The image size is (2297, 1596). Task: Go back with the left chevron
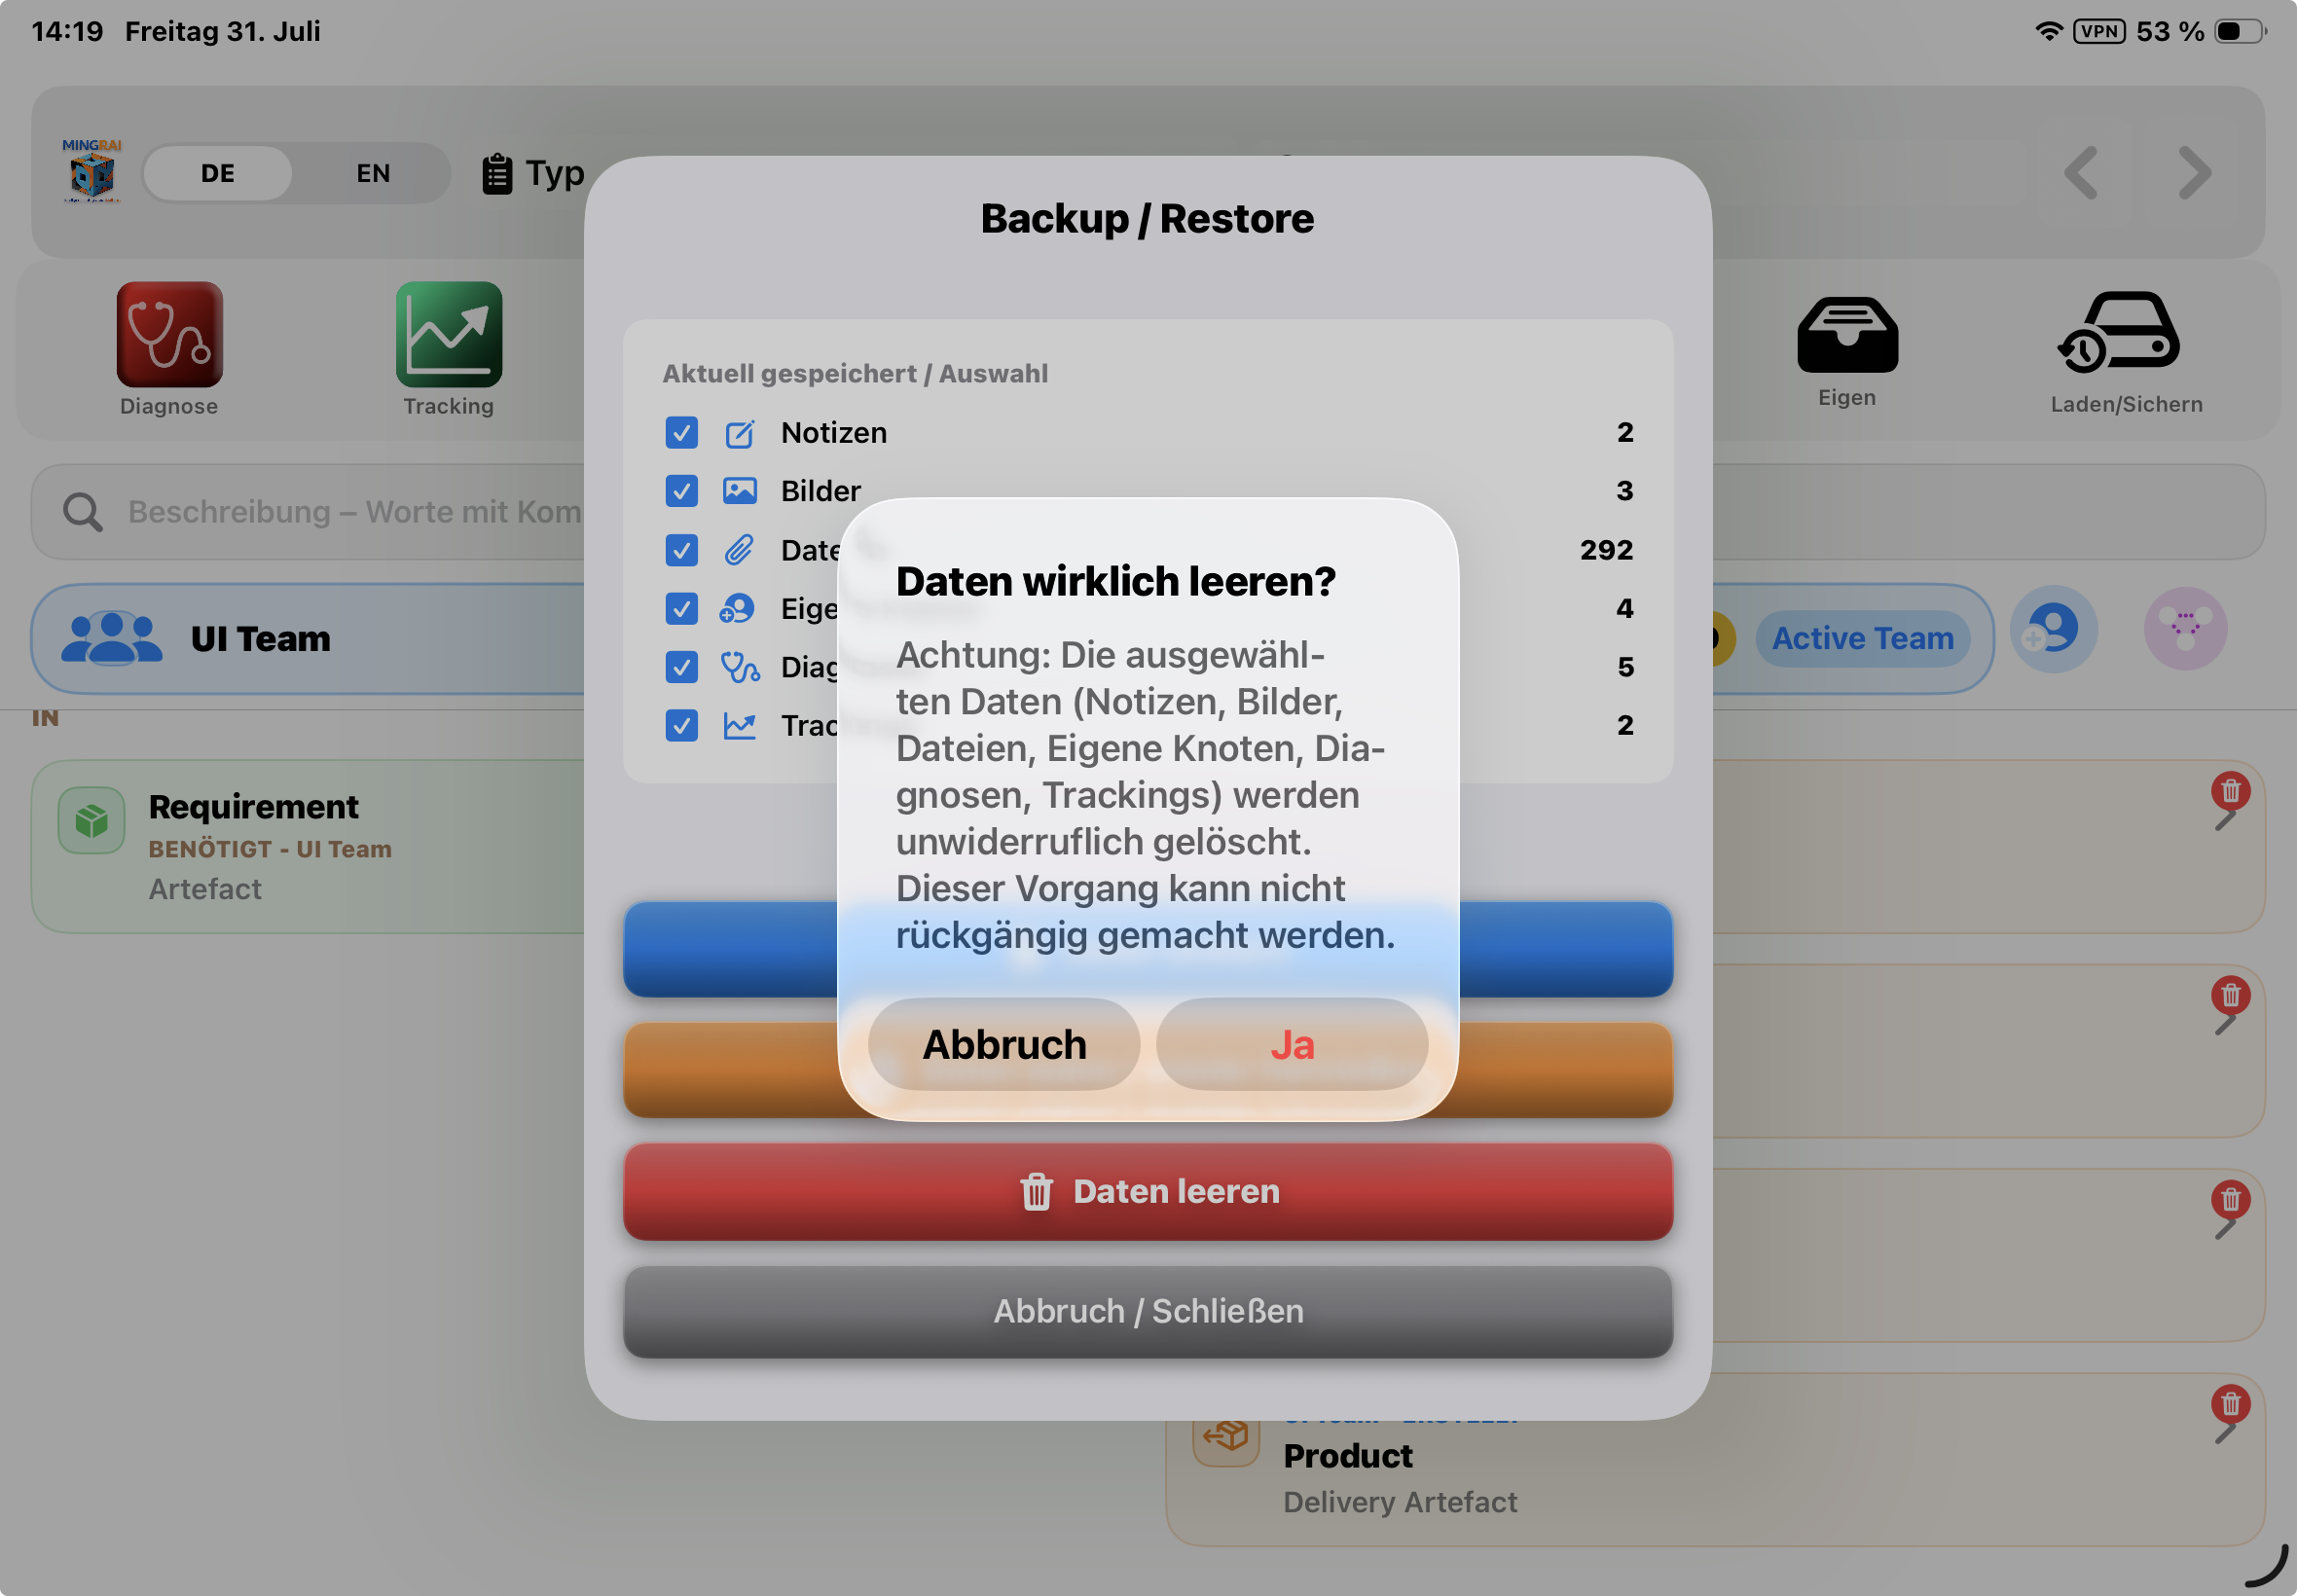(2081, 173)
